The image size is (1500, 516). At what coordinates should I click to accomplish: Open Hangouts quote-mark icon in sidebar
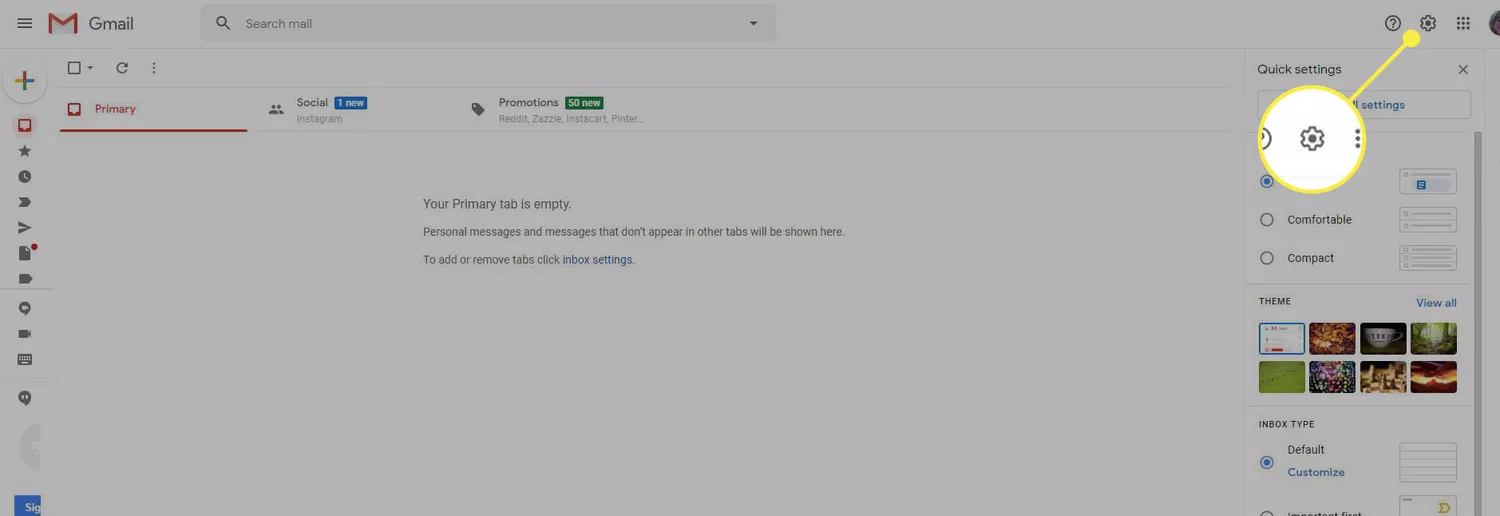click(25, 398)
